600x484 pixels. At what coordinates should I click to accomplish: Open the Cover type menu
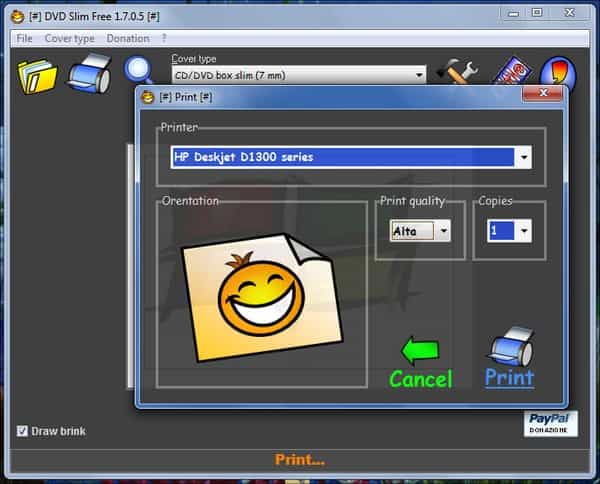click(x=70, y=39)
